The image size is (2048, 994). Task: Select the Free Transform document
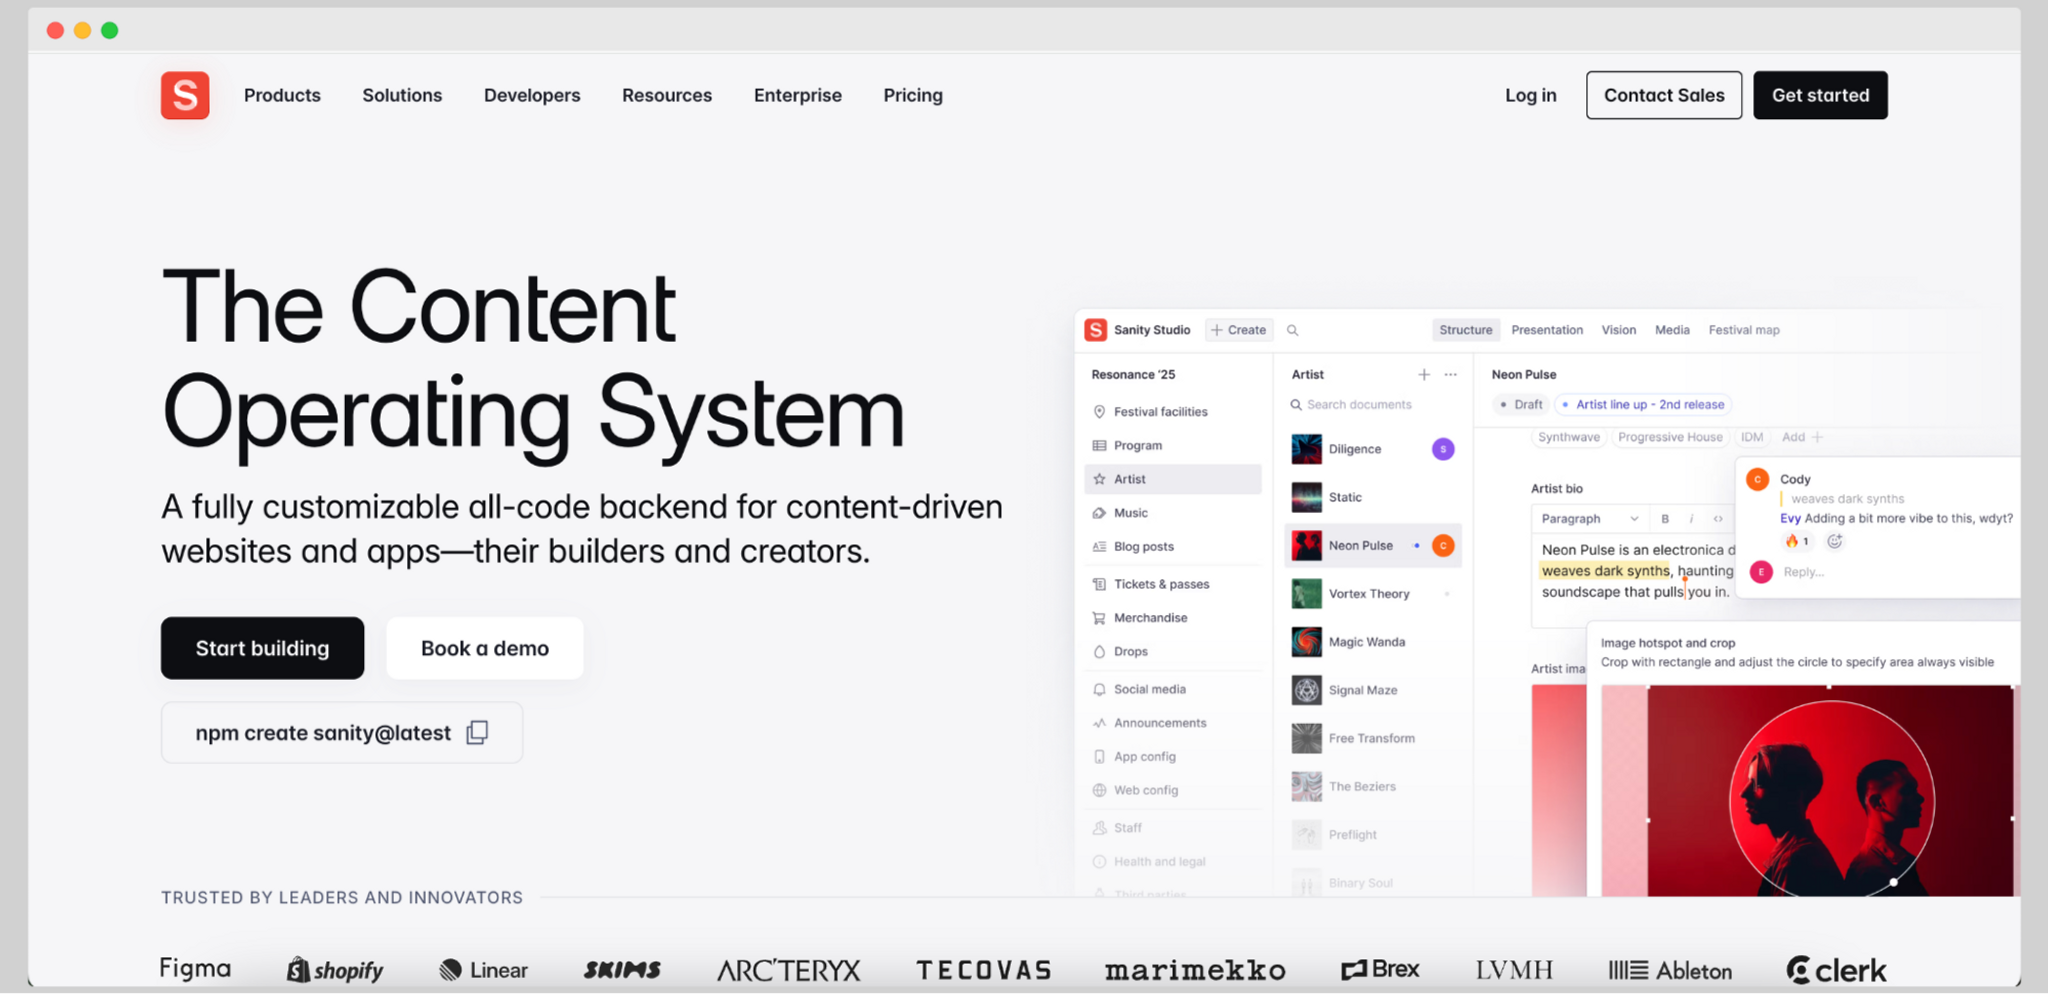(1372, 738)
